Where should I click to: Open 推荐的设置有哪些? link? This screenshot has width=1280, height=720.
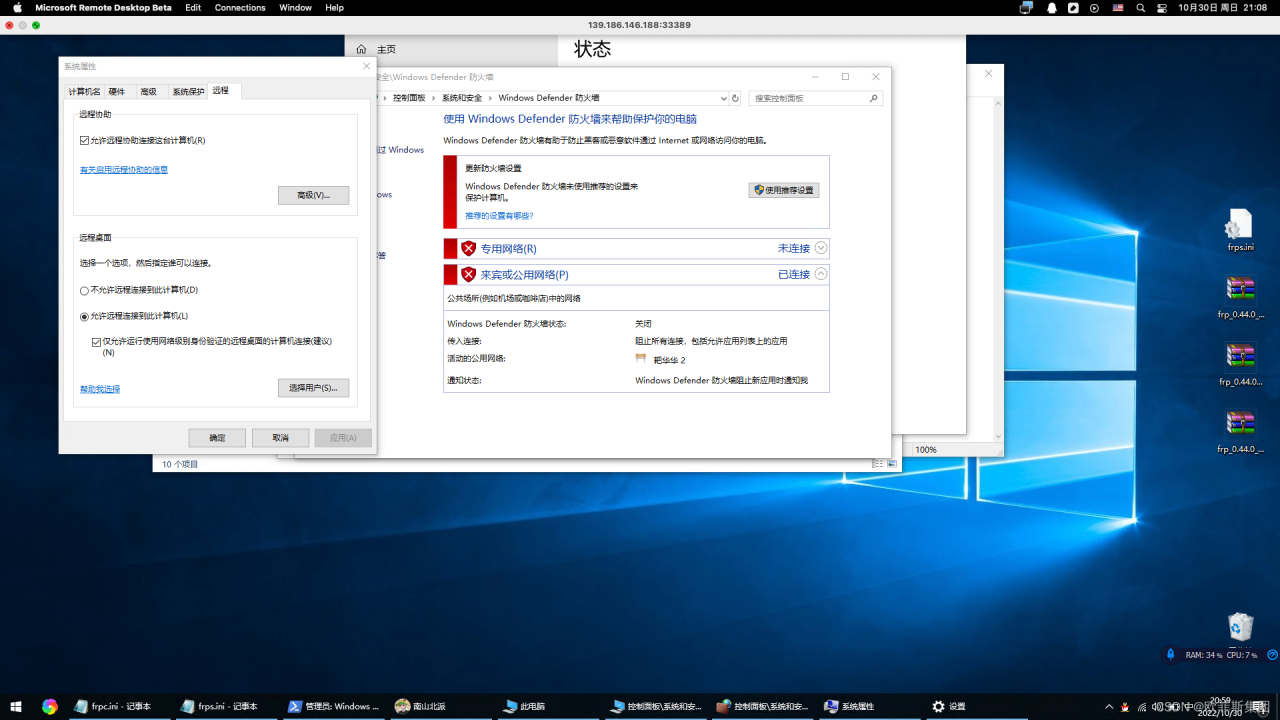(499, 216)
